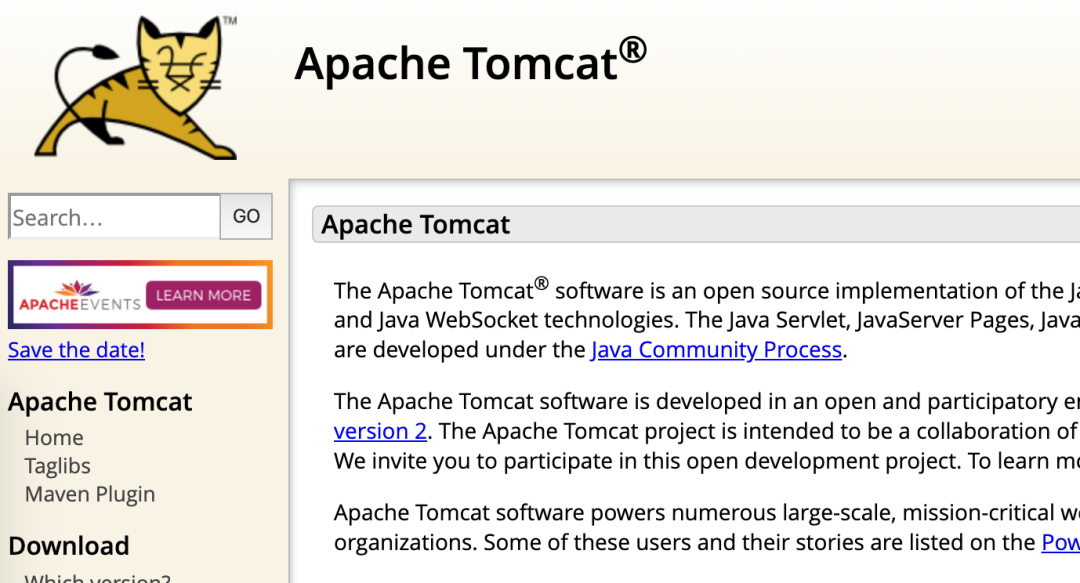Open the Which version? link
This screenshot has height=583, width=1080.
pos(98,578)
